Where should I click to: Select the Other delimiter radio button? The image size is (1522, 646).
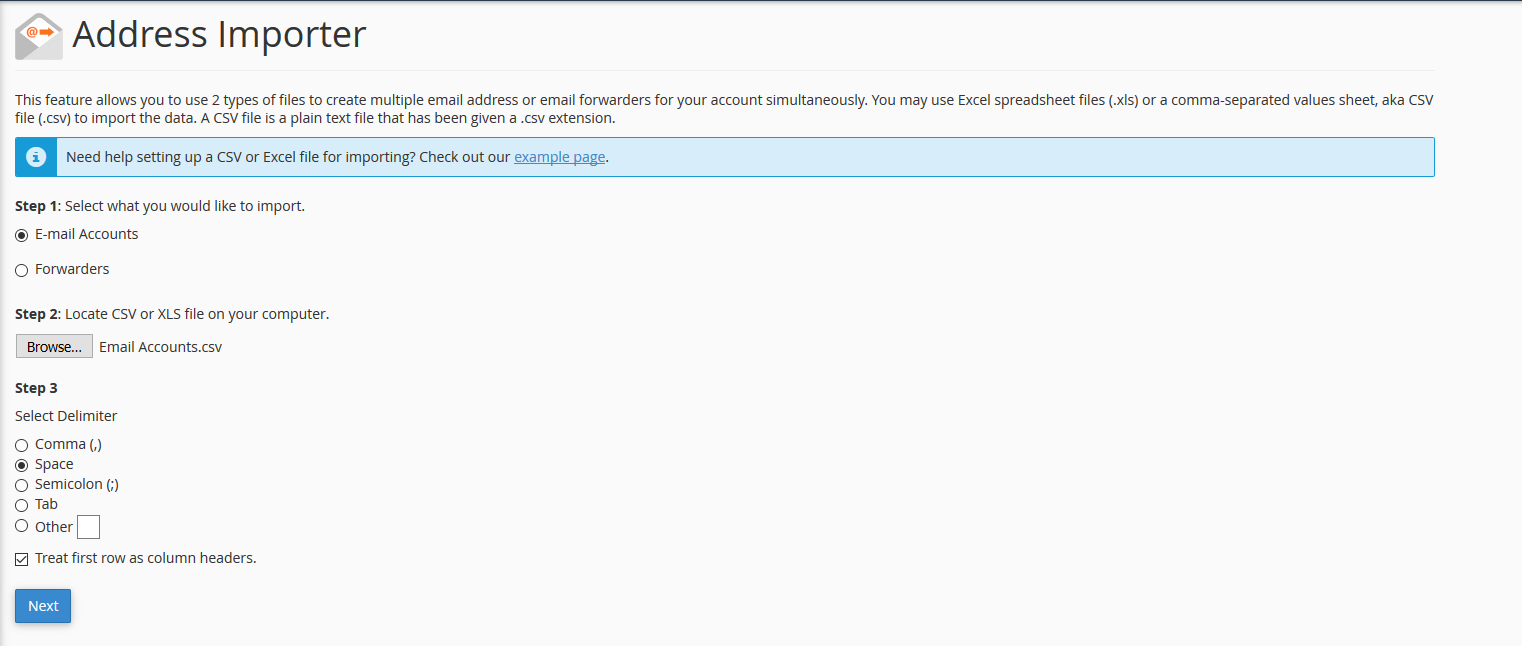click(22, 526)
